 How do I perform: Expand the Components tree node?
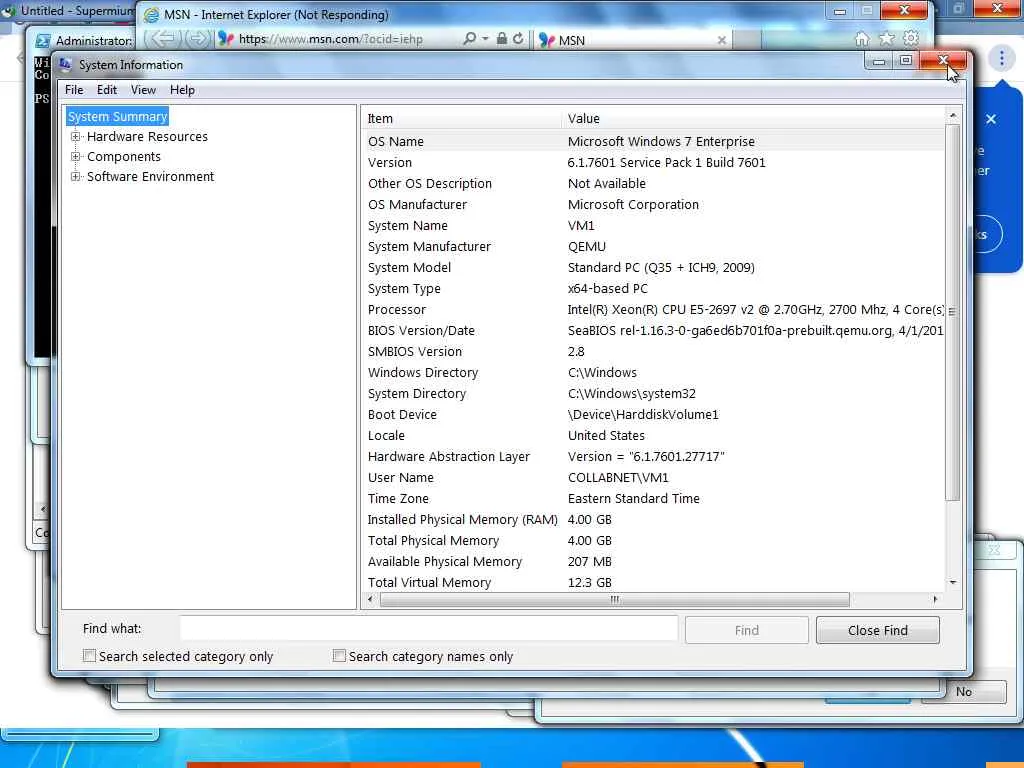pos(76,157)
